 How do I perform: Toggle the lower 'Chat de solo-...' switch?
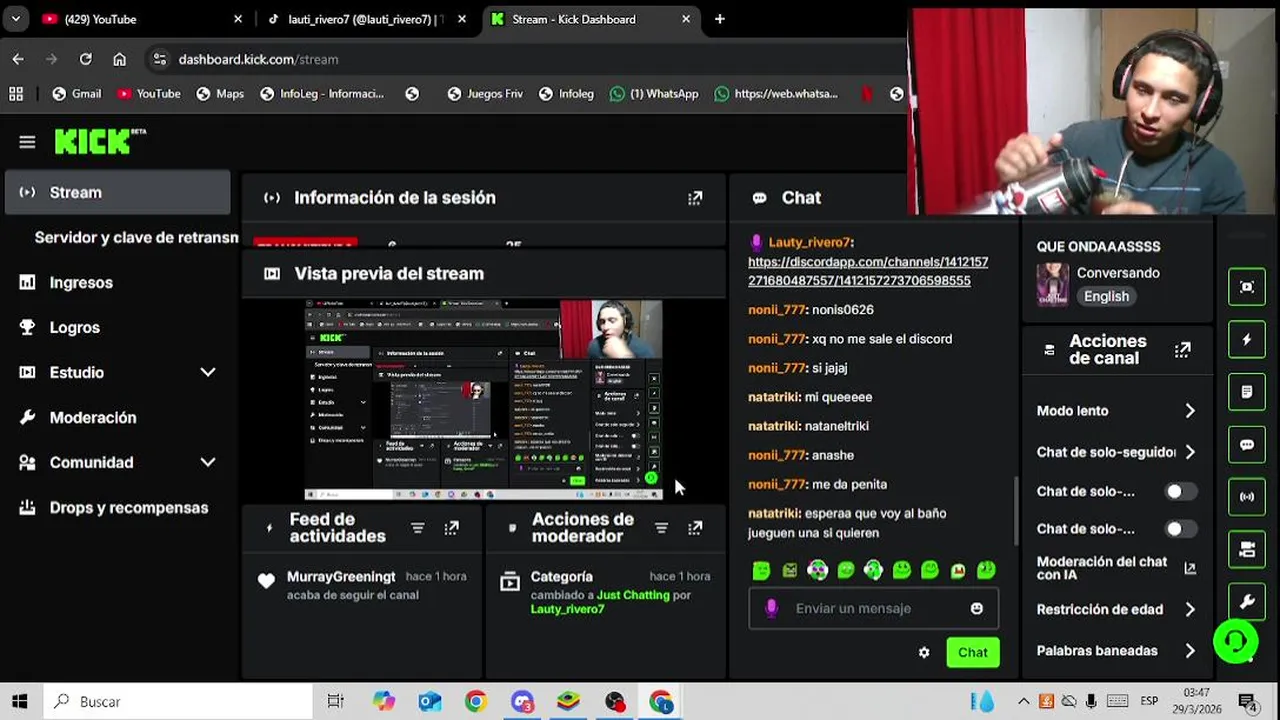(1180, 528)
